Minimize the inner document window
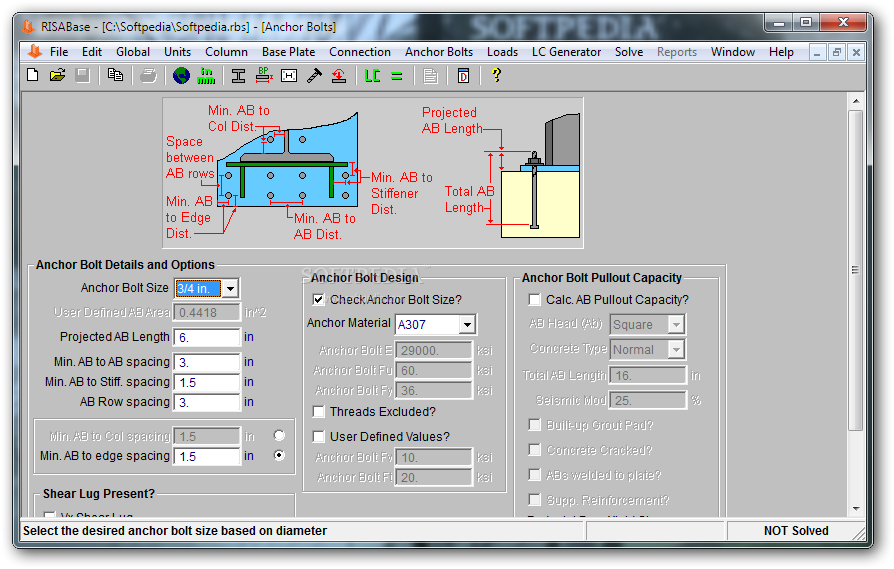Screen dimensions: 894x569 (x=817, y=52)
